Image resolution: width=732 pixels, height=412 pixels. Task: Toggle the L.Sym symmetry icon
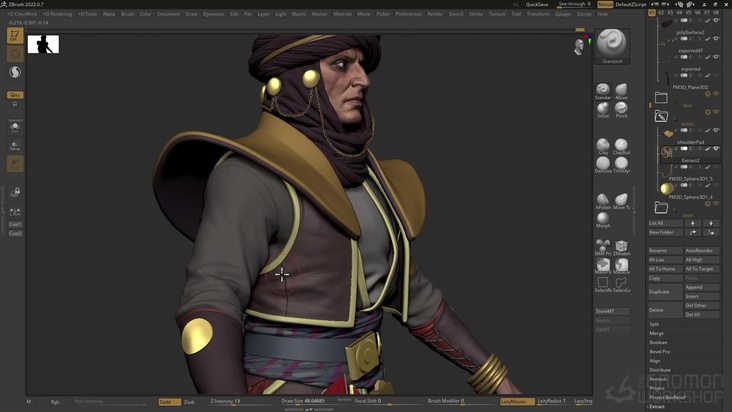point(15,212)
